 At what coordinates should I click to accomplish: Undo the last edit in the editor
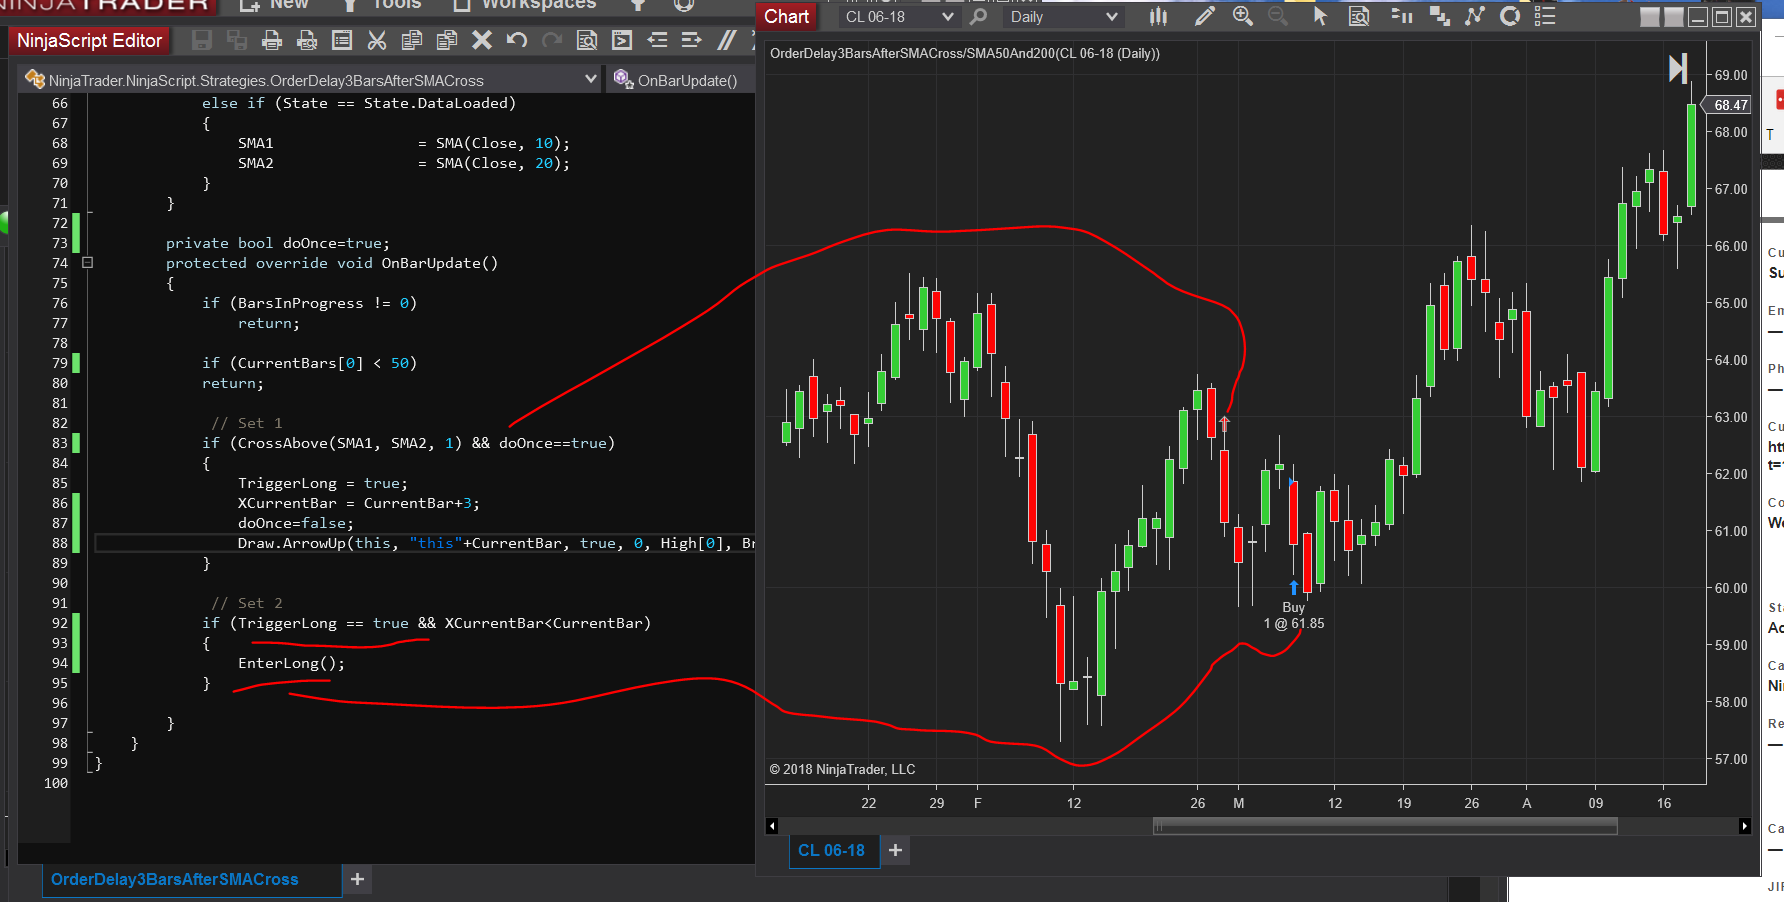[517, 40]
